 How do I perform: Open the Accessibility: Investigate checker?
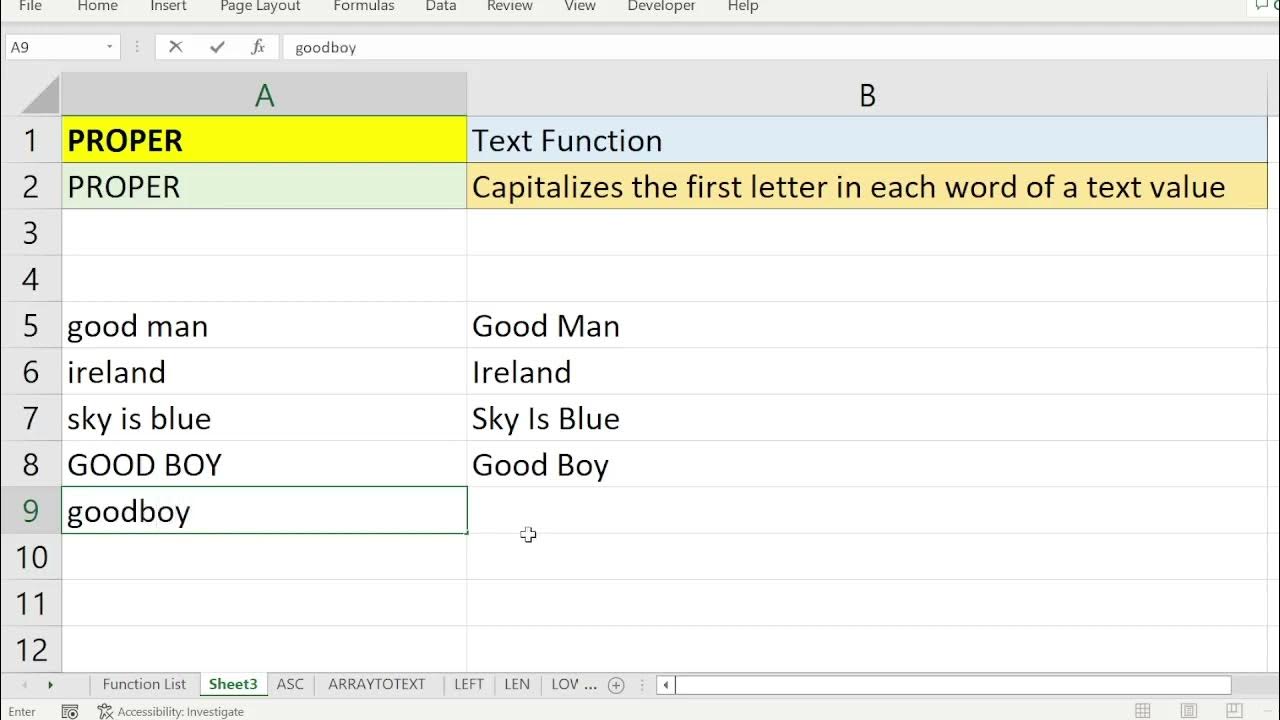(171, 712)
